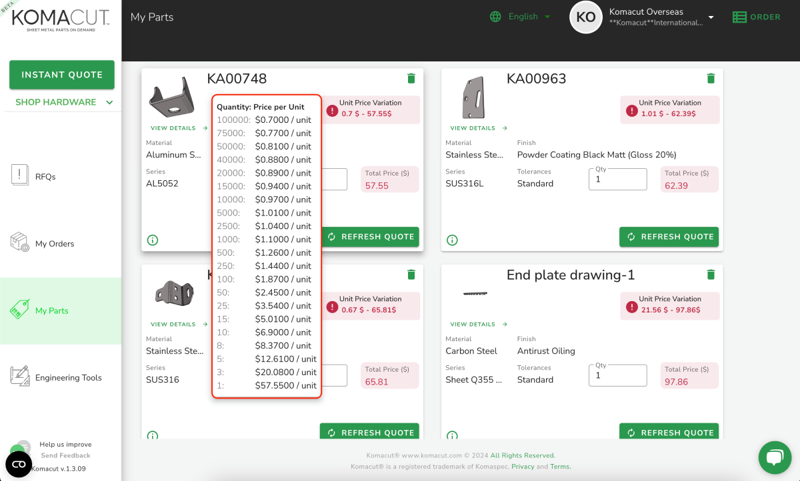Image resolution: width=800 pixels, height=481 pixels.
Task: Refresh quote for KA00748
Action: pos(370,237)
